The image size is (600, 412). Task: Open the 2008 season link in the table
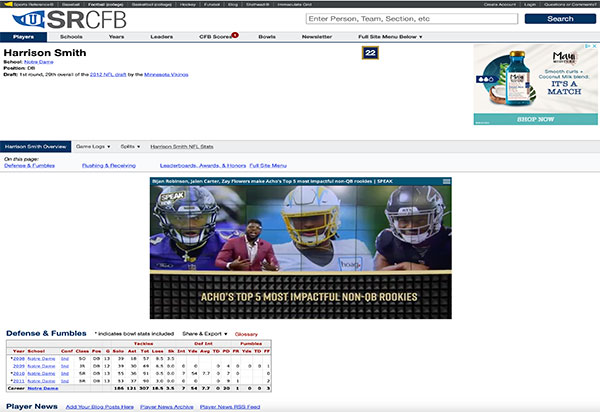[x=19, y=359]
